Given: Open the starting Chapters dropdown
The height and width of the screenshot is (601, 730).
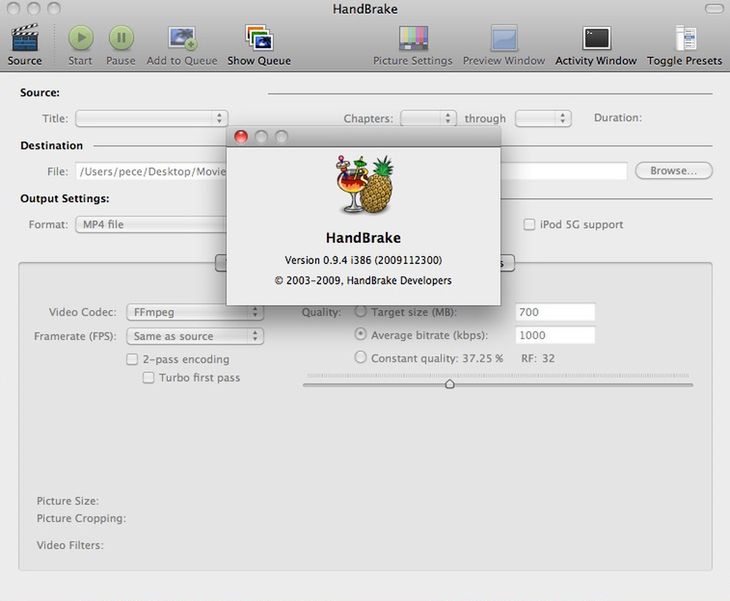Looking at the screenshot, I should [428, 118].
